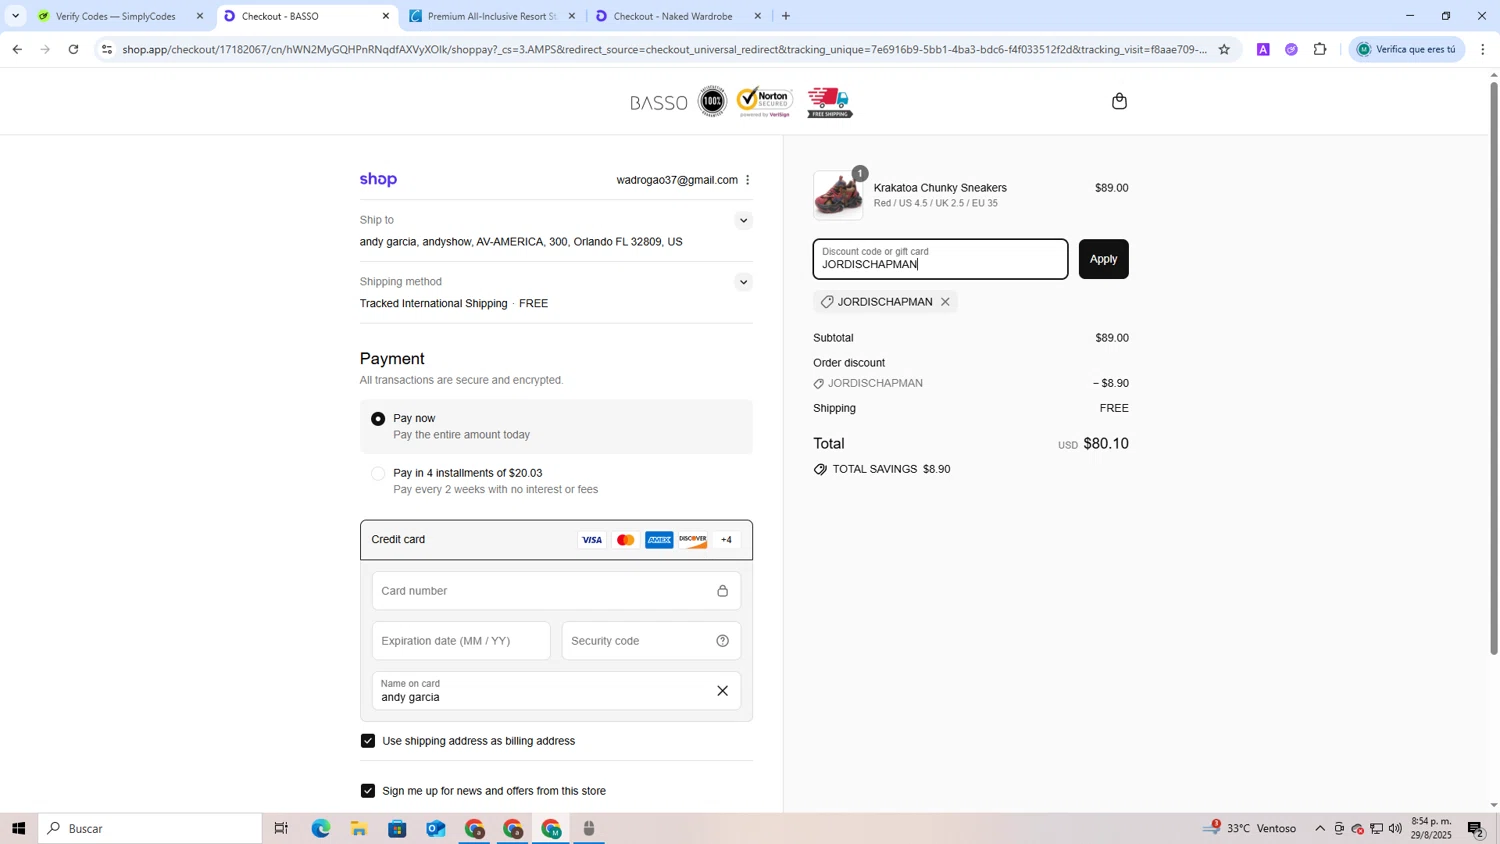The height and width of the screenshot is (844, 1500).
Task: Show the security code help icon
Action: (722, 641)
